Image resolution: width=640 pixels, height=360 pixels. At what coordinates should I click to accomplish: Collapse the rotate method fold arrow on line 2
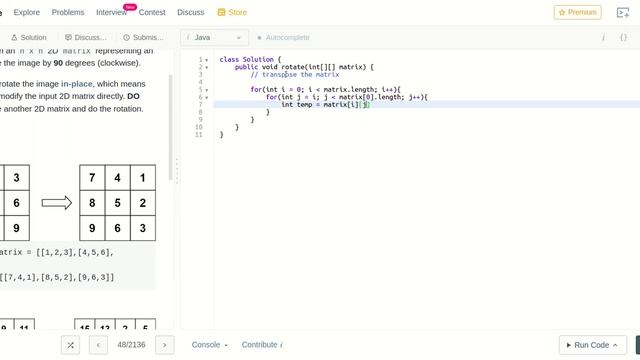pyautogui.click(x=207, y=67)
